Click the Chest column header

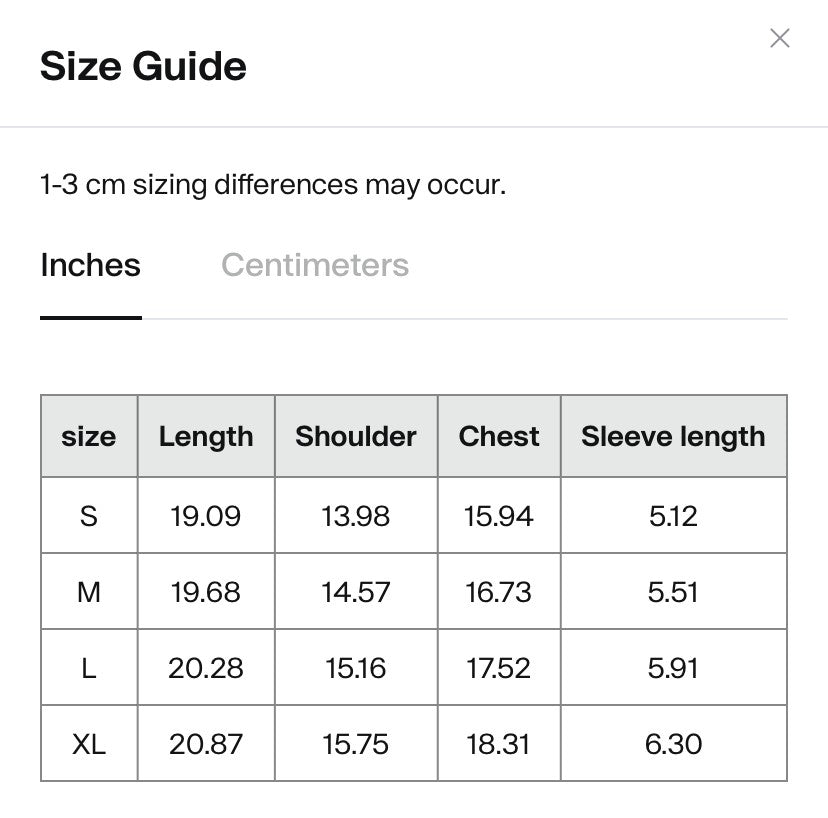click(x=499, y=436)
